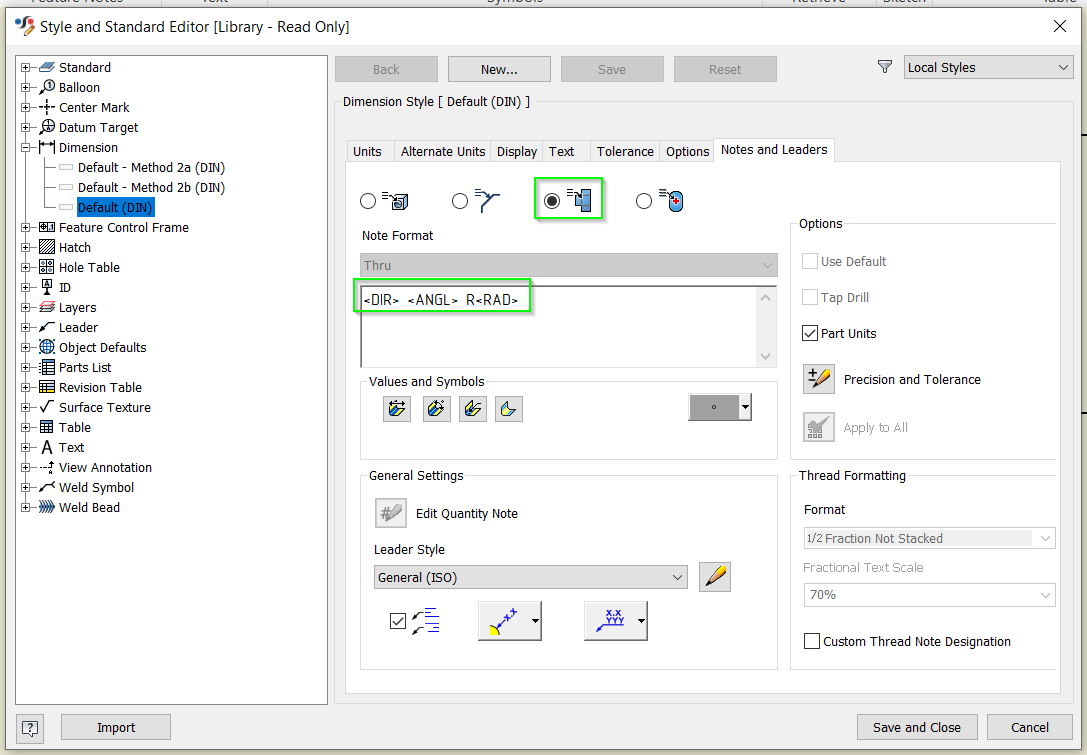Click the Standard style icon in tree
This screenshot has height=755, width=1087.
coord(46,67)
